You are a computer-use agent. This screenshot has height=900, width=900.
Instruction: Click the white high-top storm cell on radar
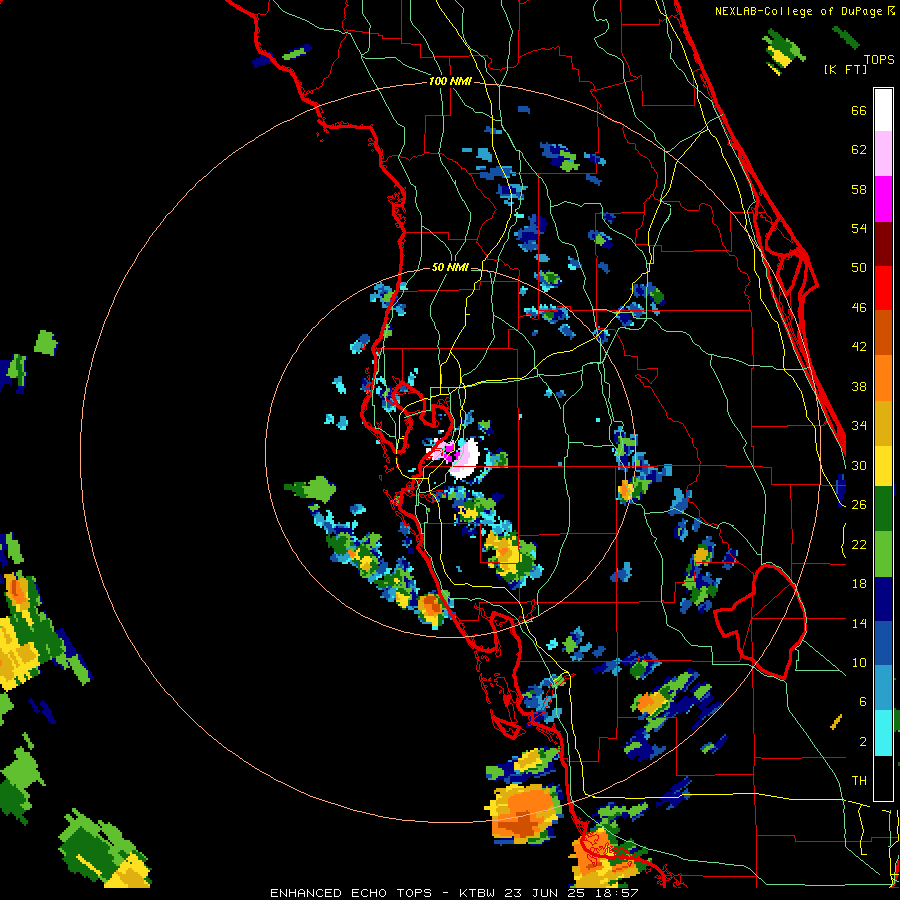pos(466,460)
